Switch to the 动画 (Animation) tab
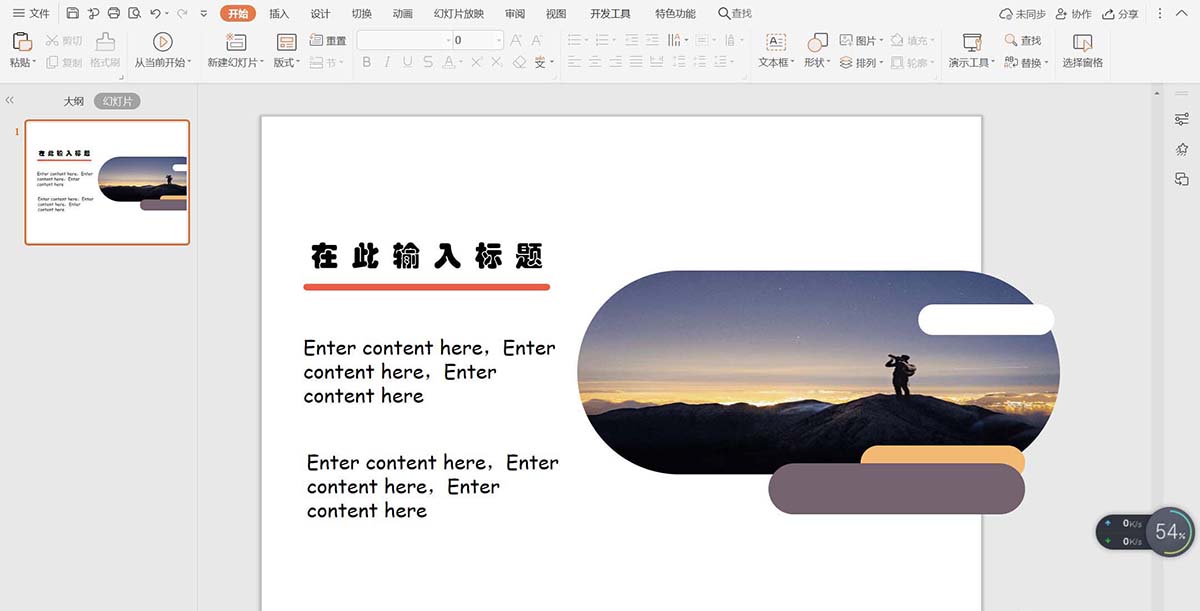 point(402,14)
